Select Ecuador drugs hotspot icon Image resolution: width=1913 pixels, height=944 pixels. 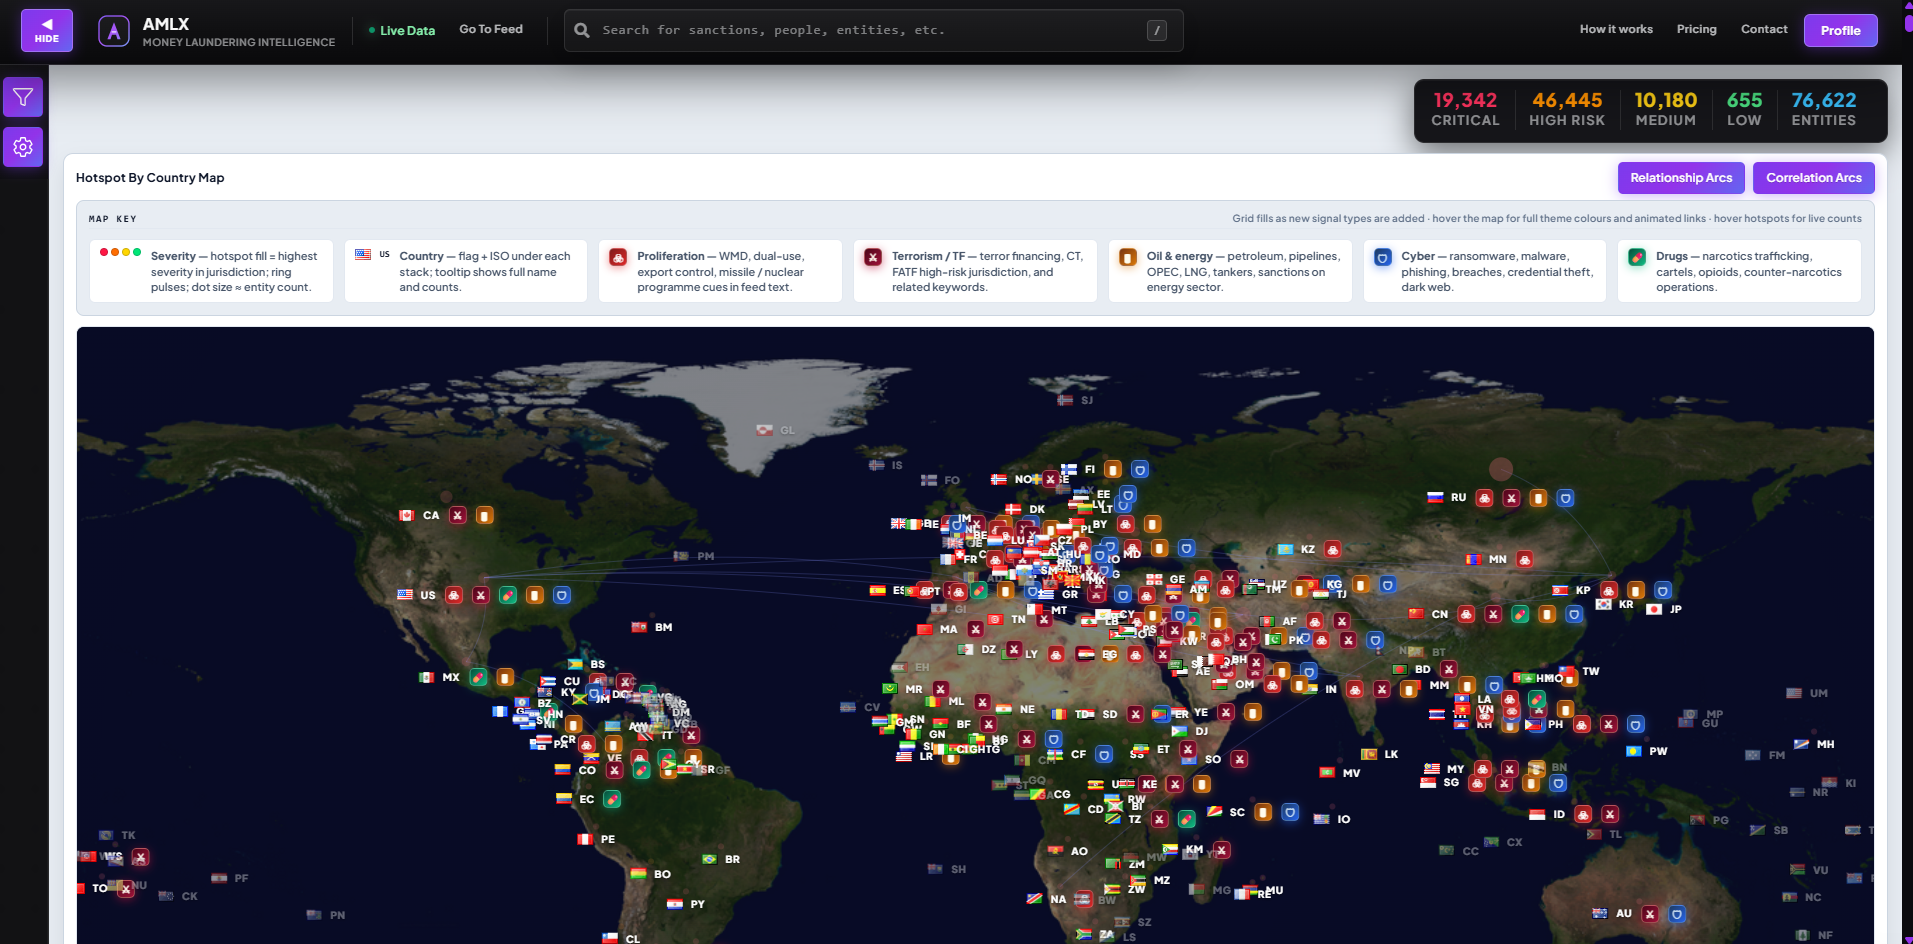(x=612, y=799)
